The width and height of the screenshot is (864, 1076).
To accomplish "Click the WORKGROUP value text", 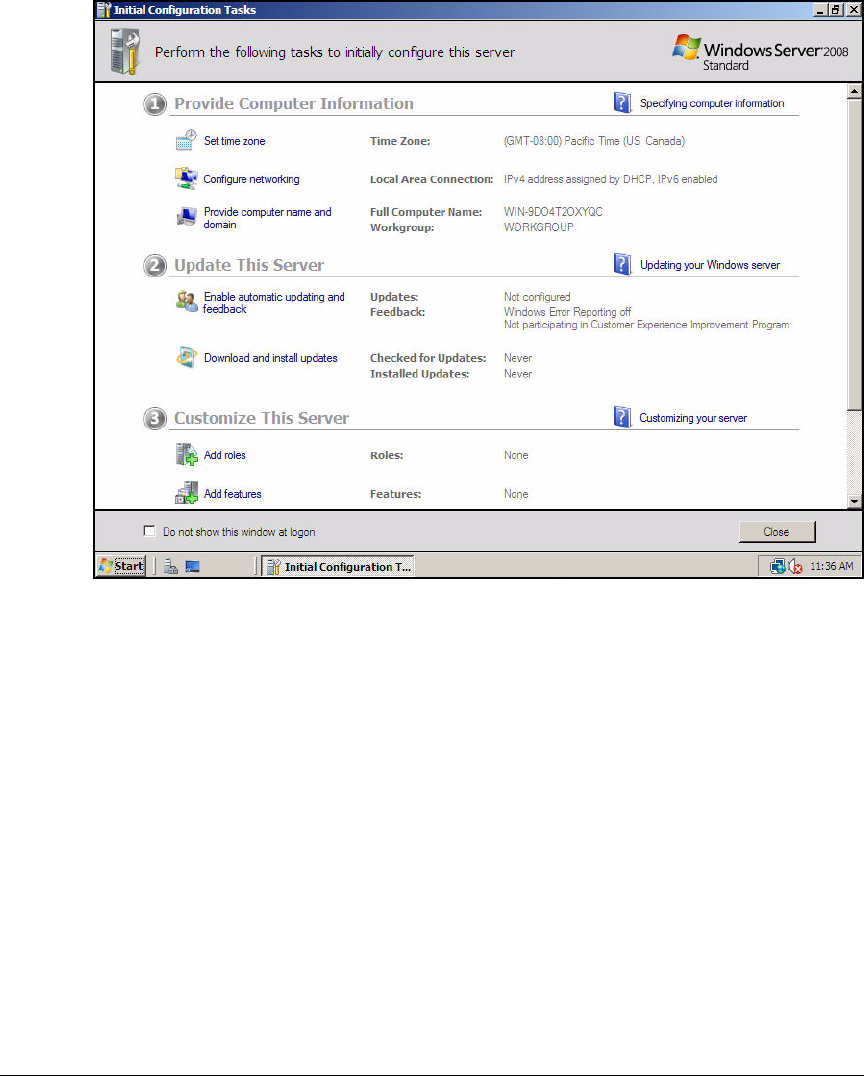I will coord(539,227).
